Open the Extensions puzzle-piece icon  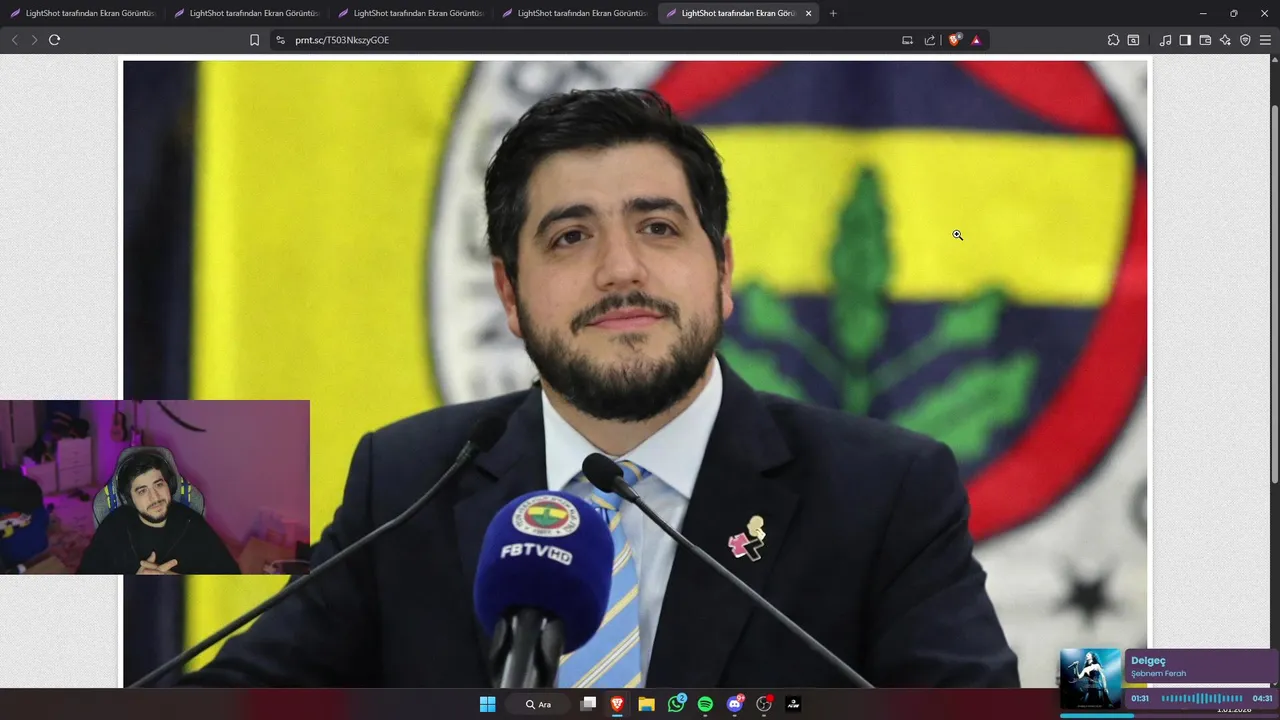click(x=1113, y=40)
